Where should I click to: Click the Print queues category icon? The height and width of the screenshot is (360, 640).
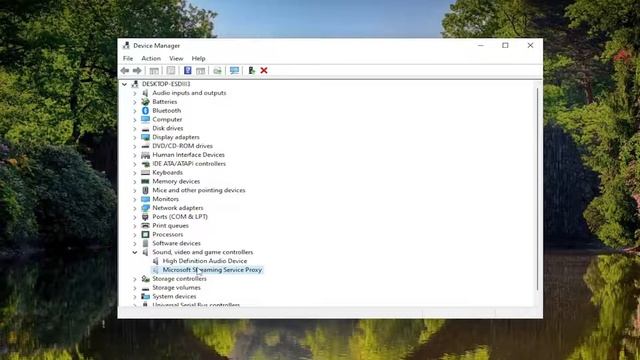145,226
